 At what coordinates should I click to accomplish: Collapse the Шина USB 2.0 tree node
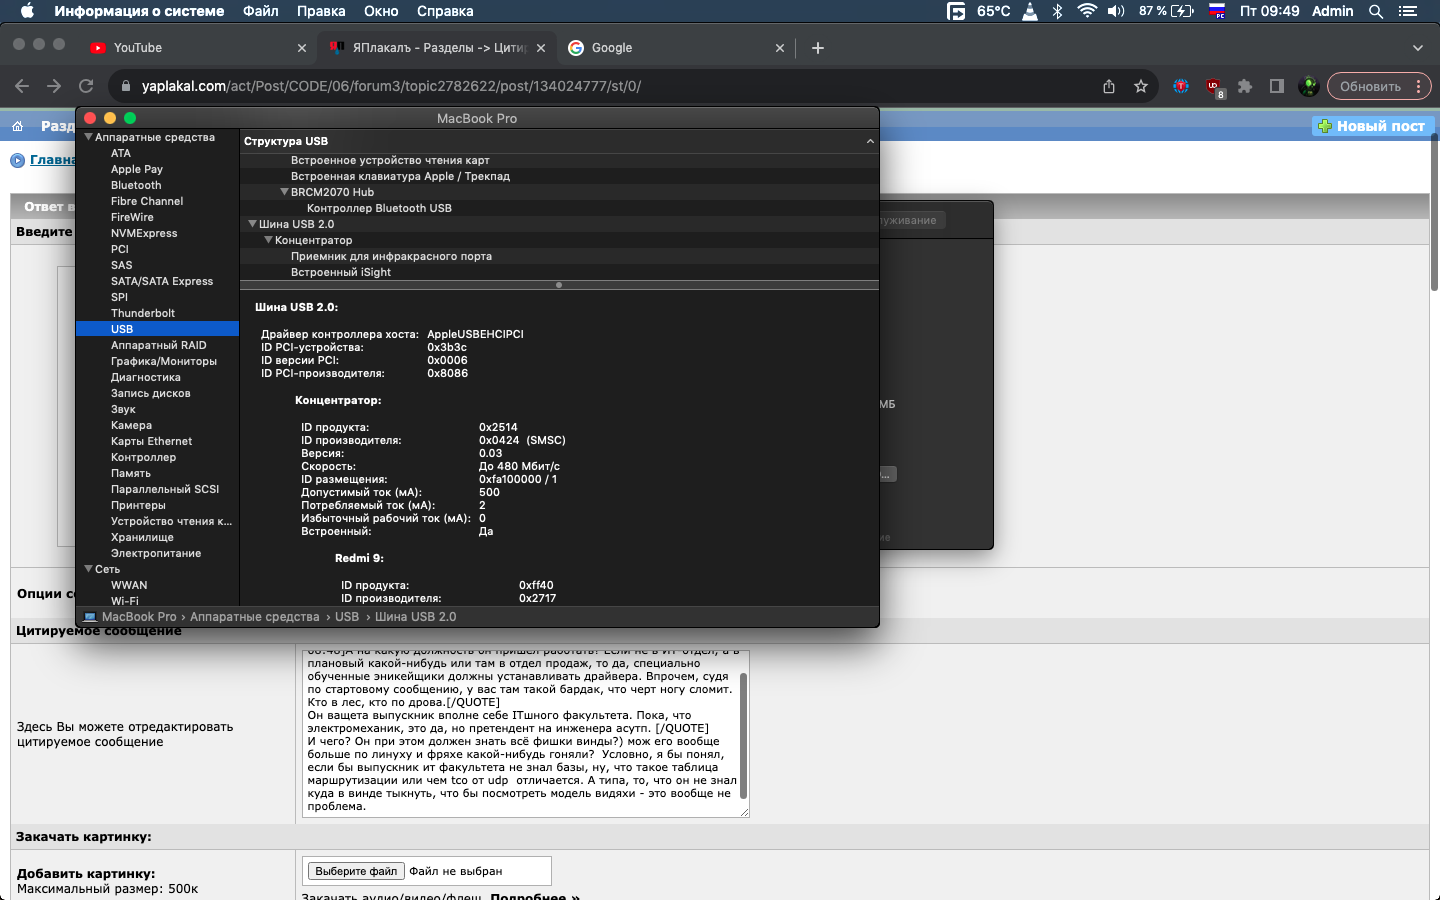click(x=252, y=224)
